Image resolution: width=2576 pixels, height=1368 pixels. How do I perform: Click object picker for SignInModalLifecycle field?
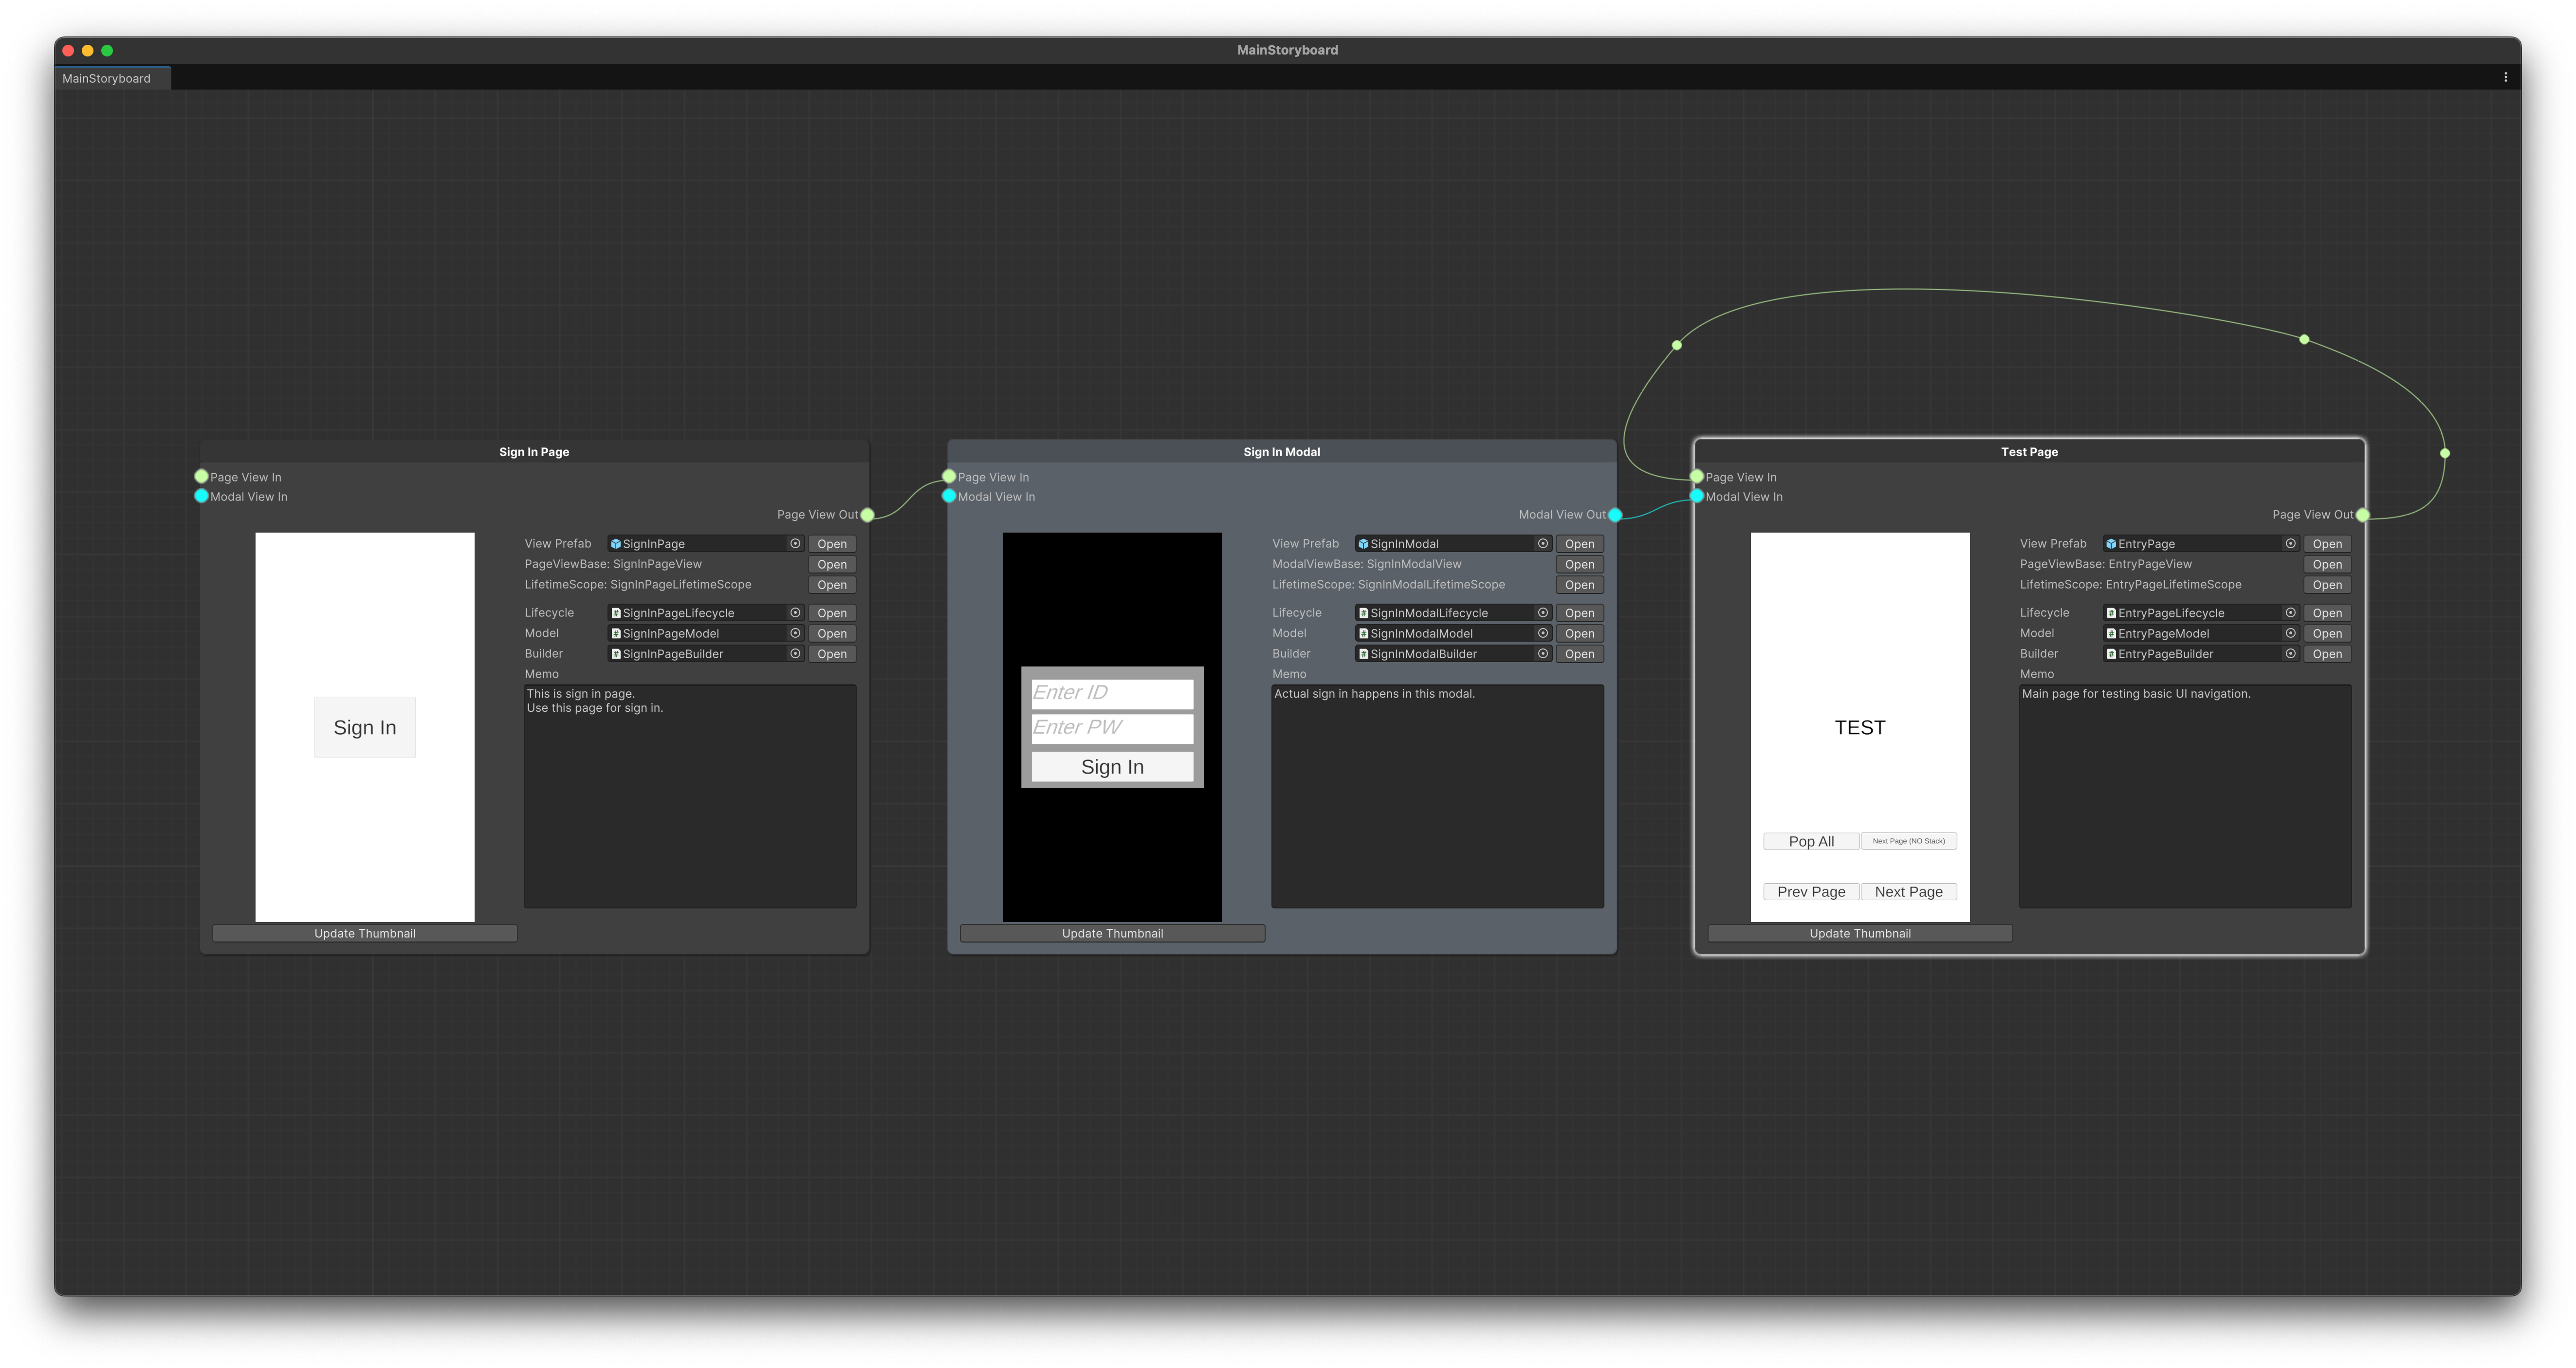point(1543,613)
